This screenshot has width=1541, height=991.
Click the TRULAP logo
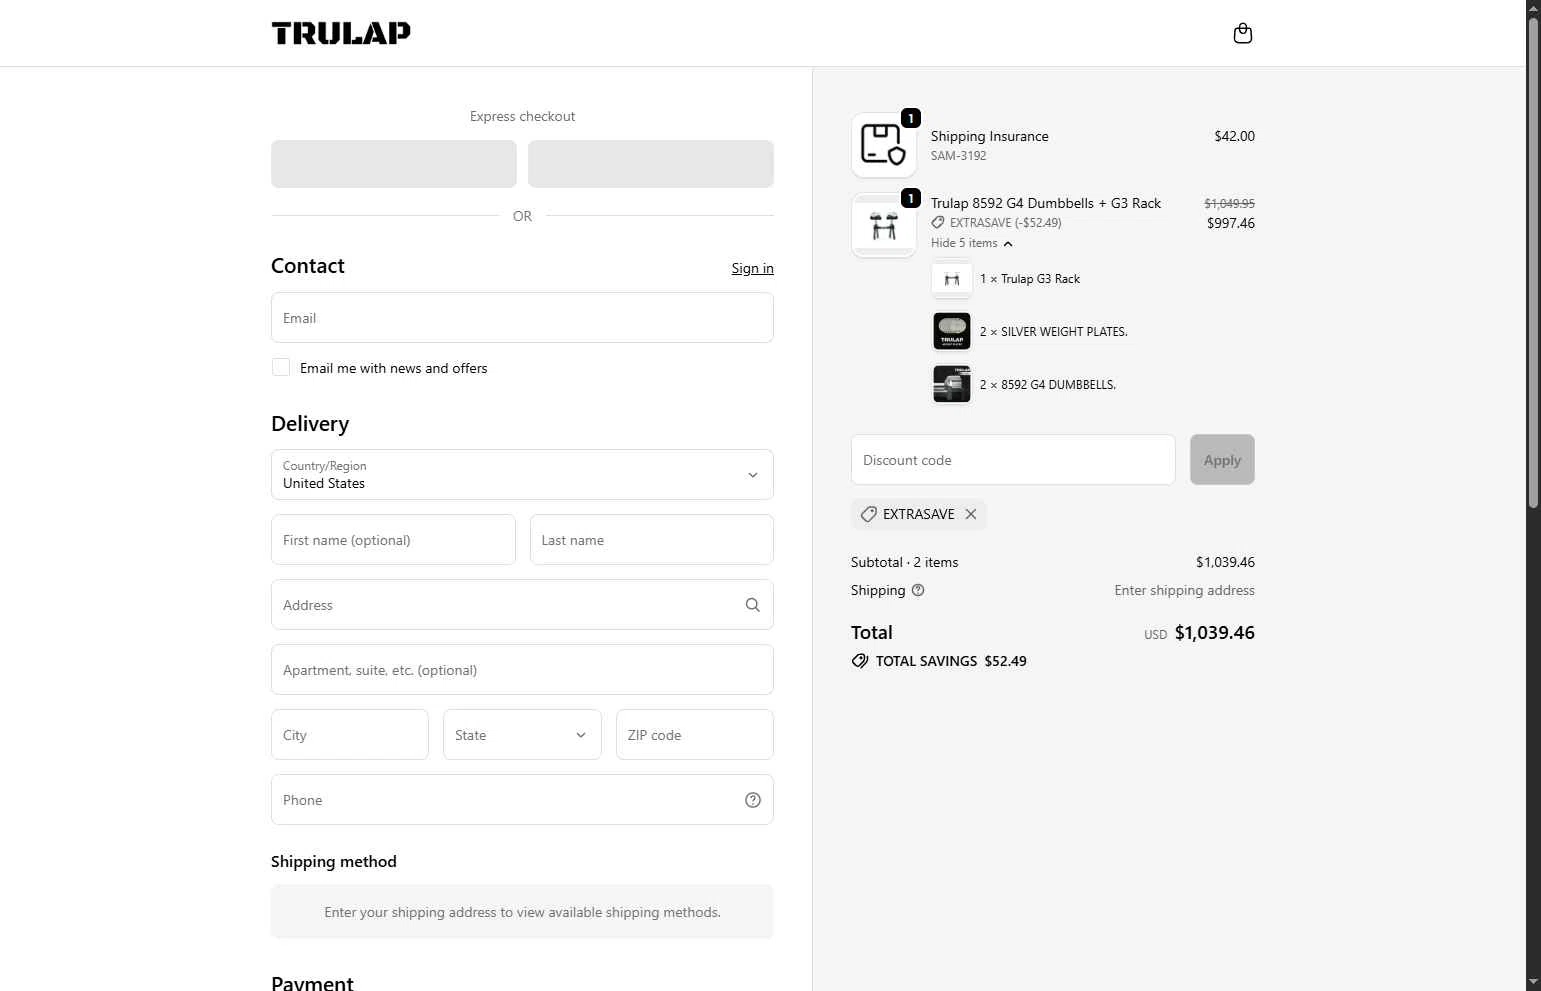[341, 33]
